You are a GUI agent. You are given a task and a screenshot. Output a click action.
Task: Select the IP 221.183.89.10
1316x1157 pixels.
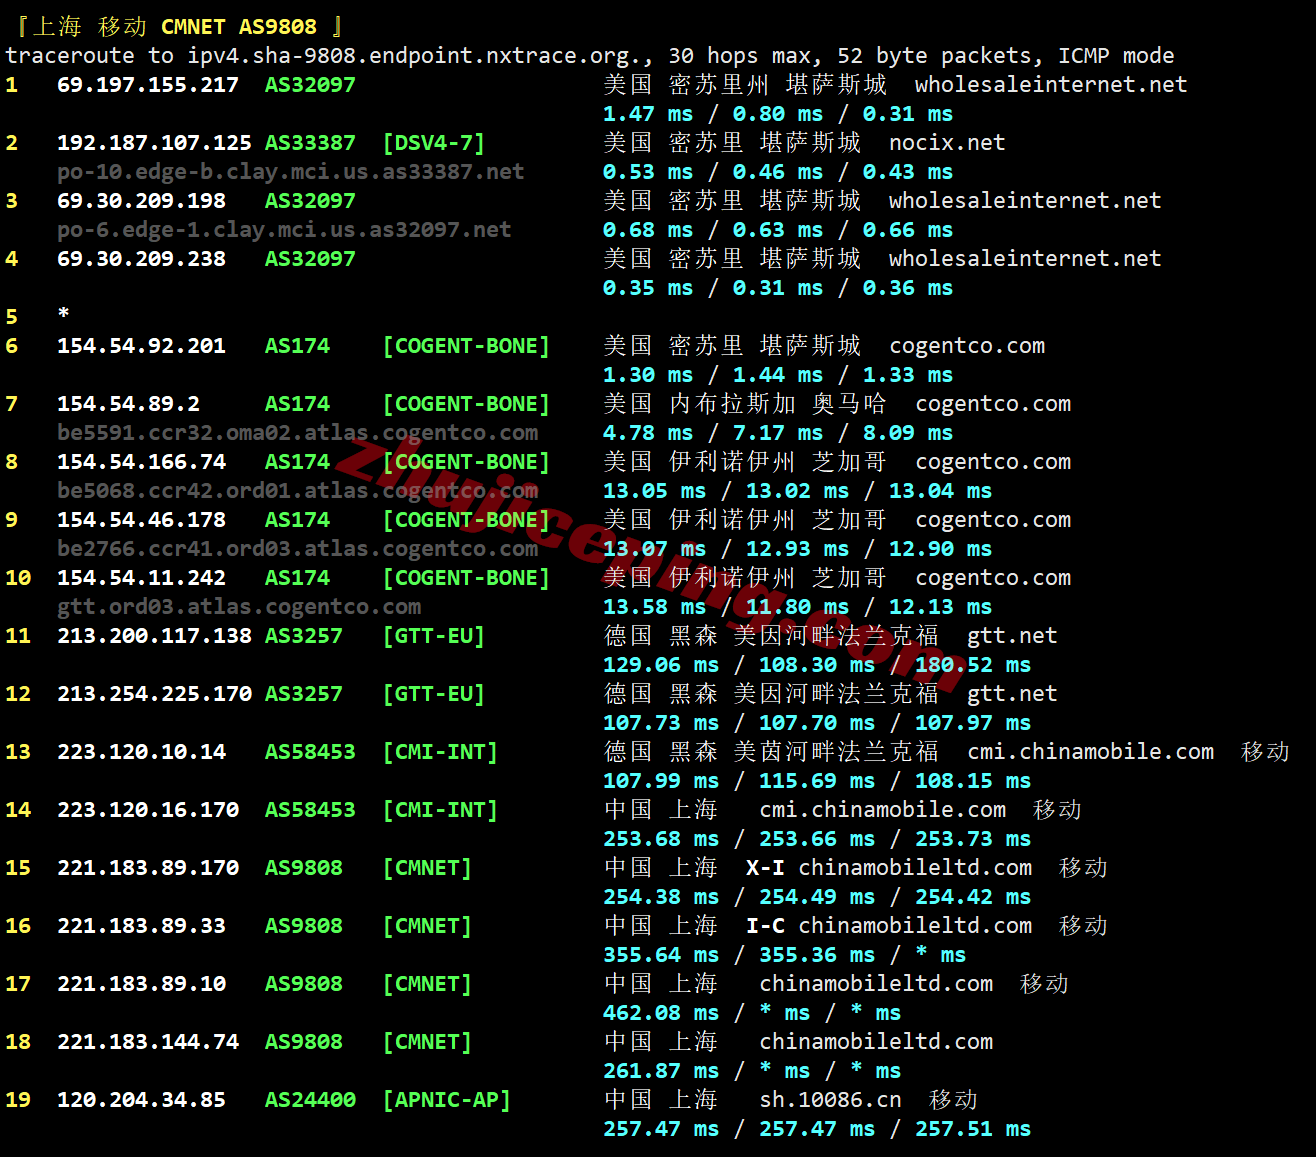(141, 984)
